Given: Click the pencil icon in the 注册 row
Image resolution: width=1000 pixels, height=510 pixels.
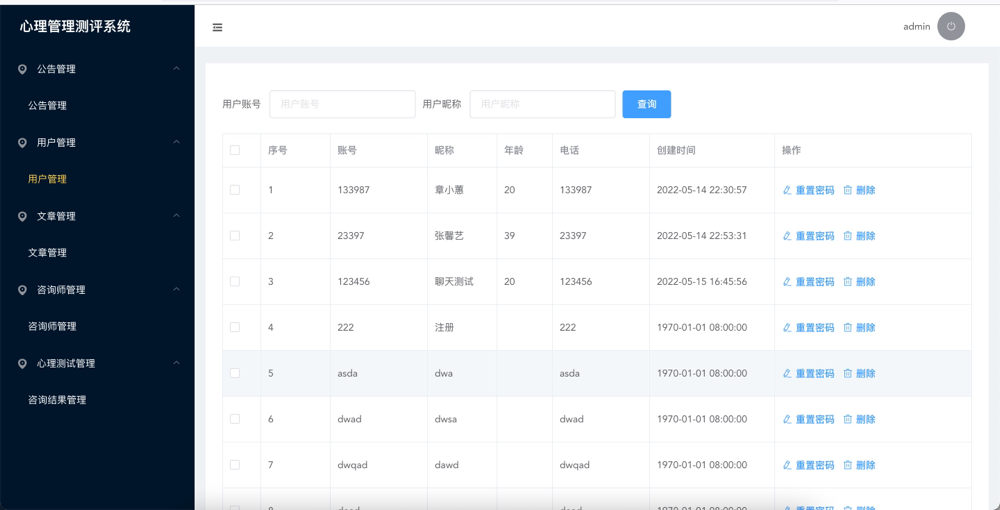Looking at the screenshot, I should (787, 328).
